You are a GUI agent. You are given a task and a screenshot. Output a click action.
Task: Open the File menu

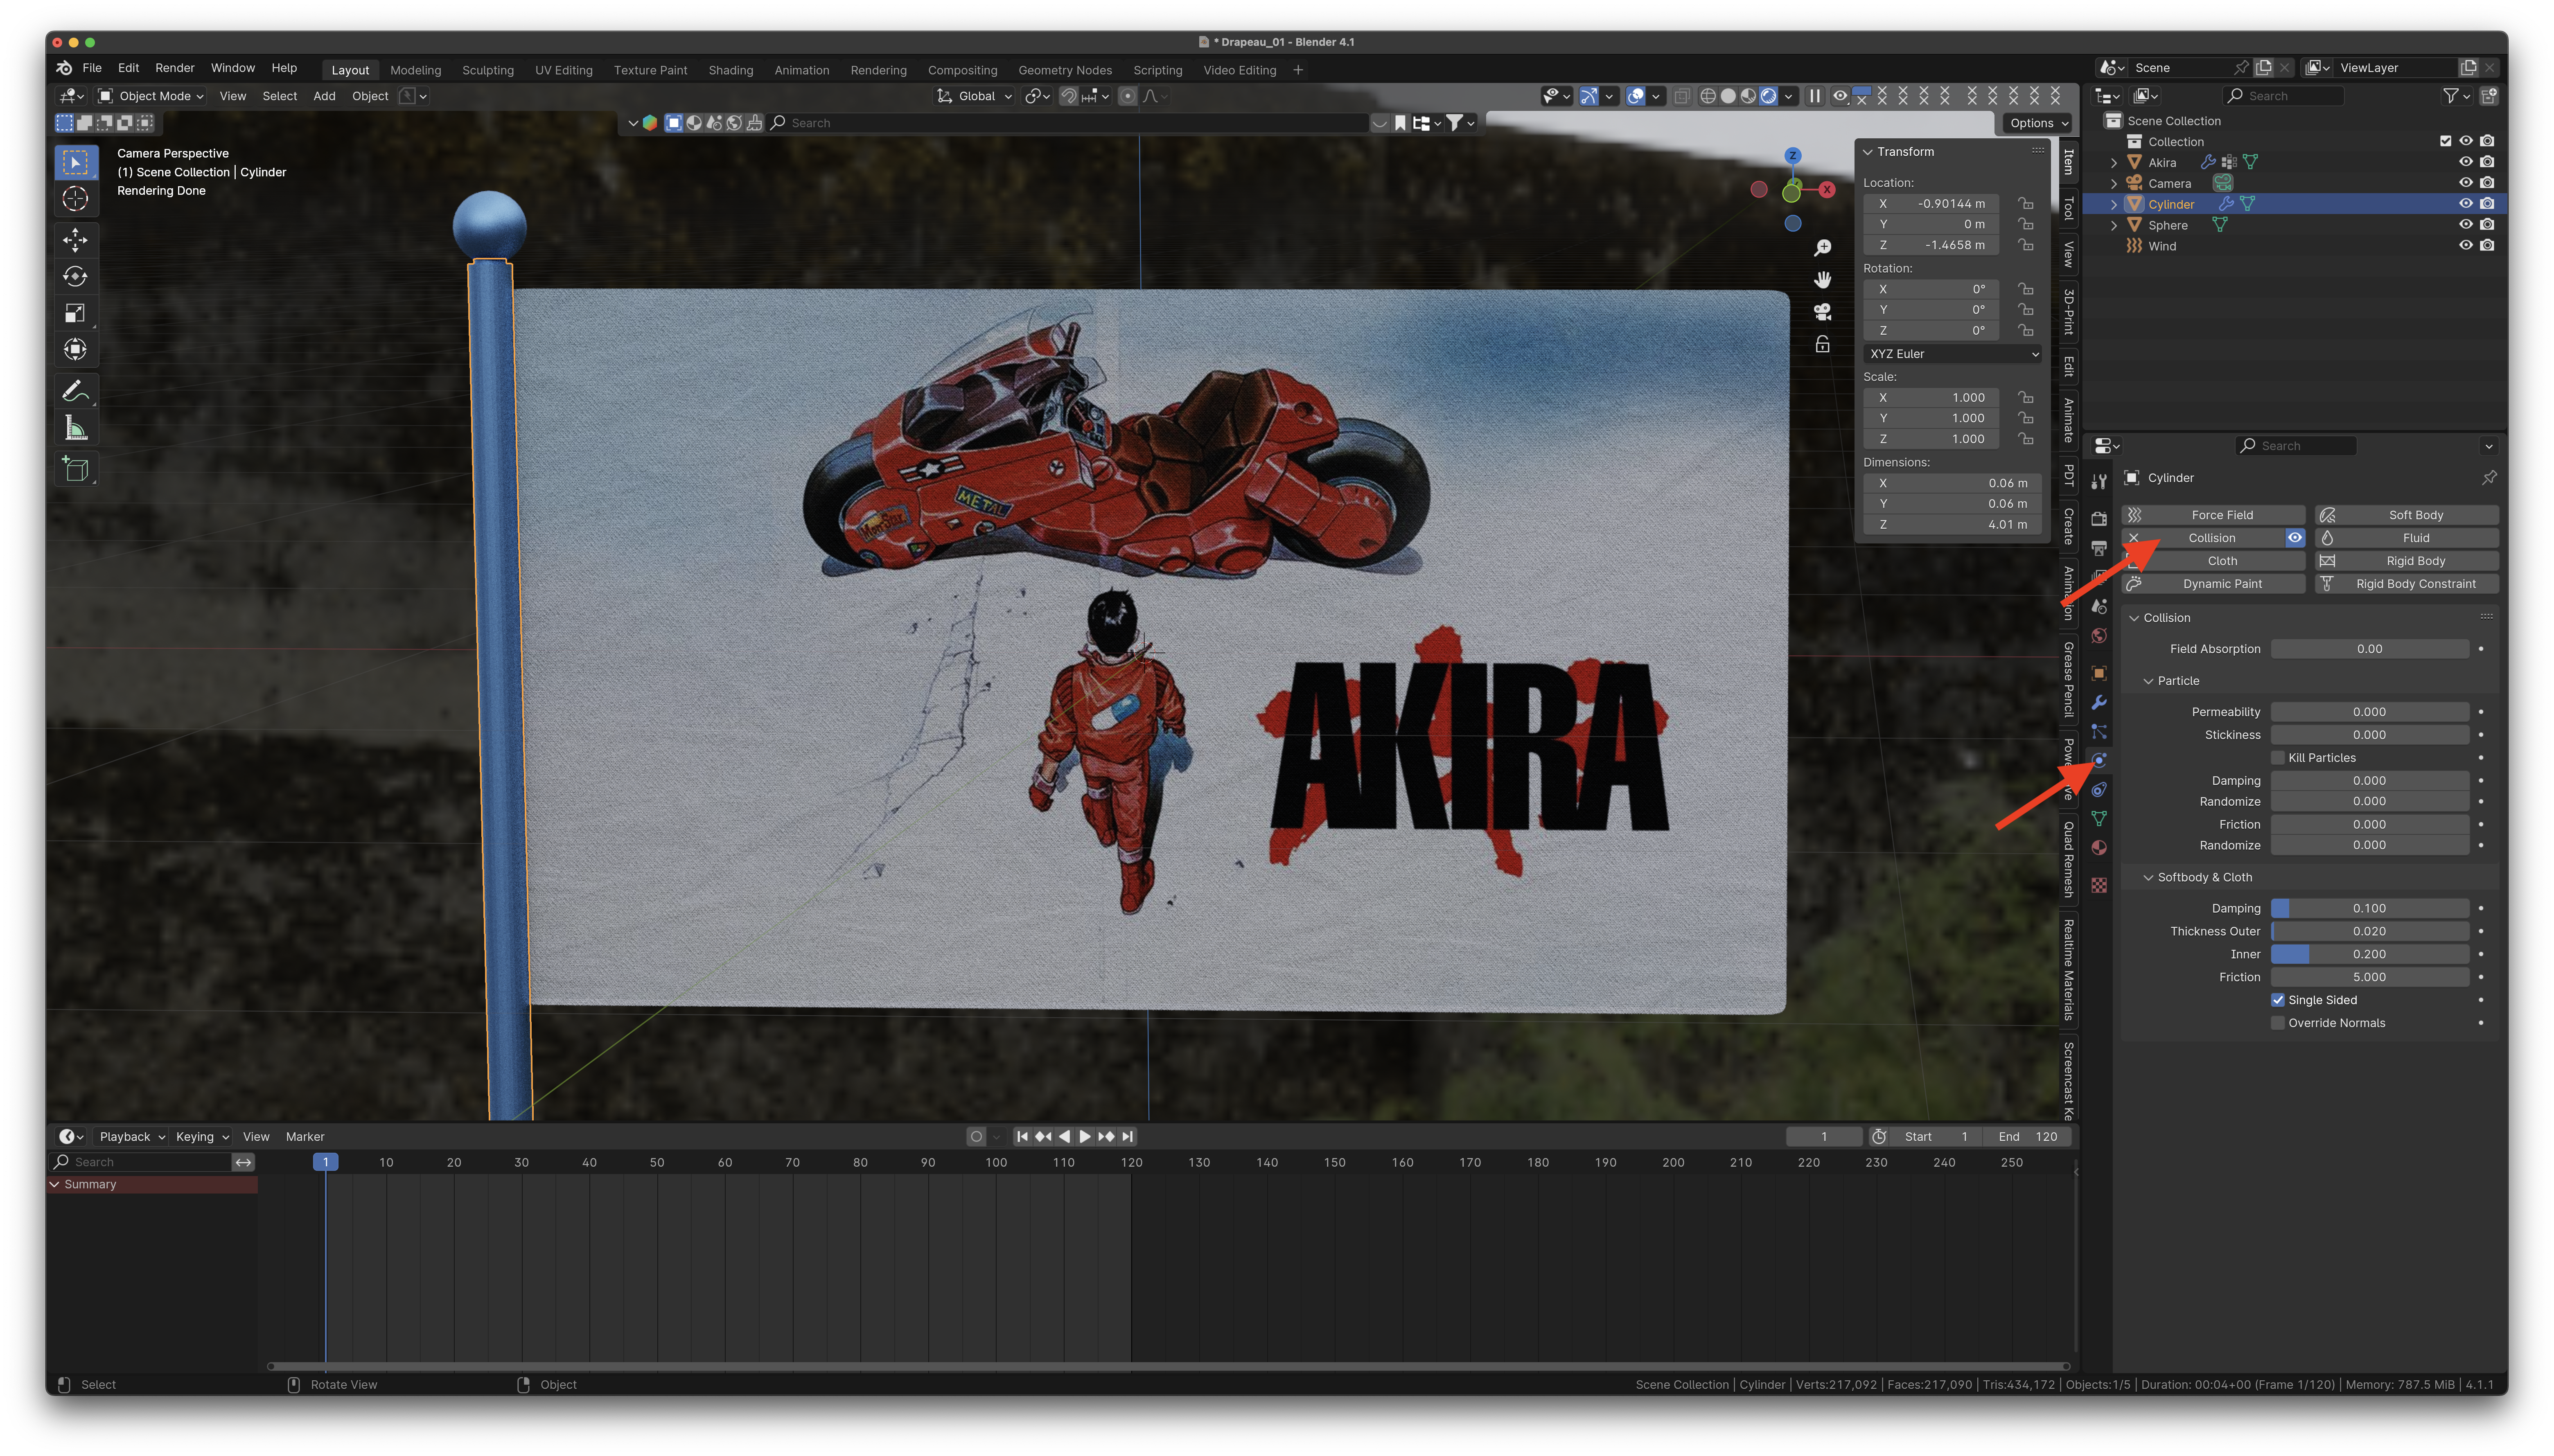[92, 68]
